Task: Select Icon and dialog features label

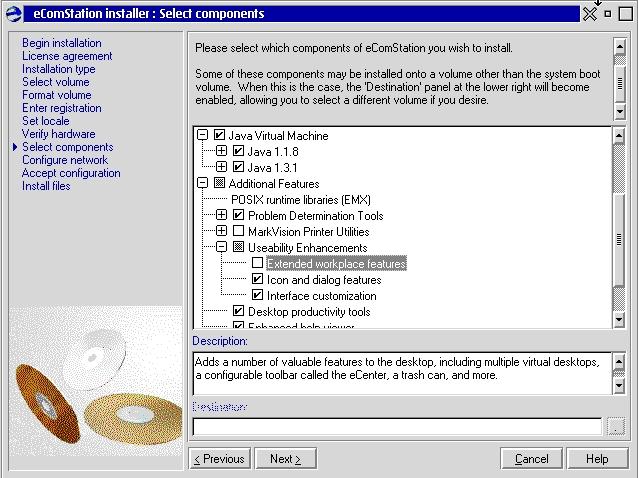Action: (x=324, y=280)
